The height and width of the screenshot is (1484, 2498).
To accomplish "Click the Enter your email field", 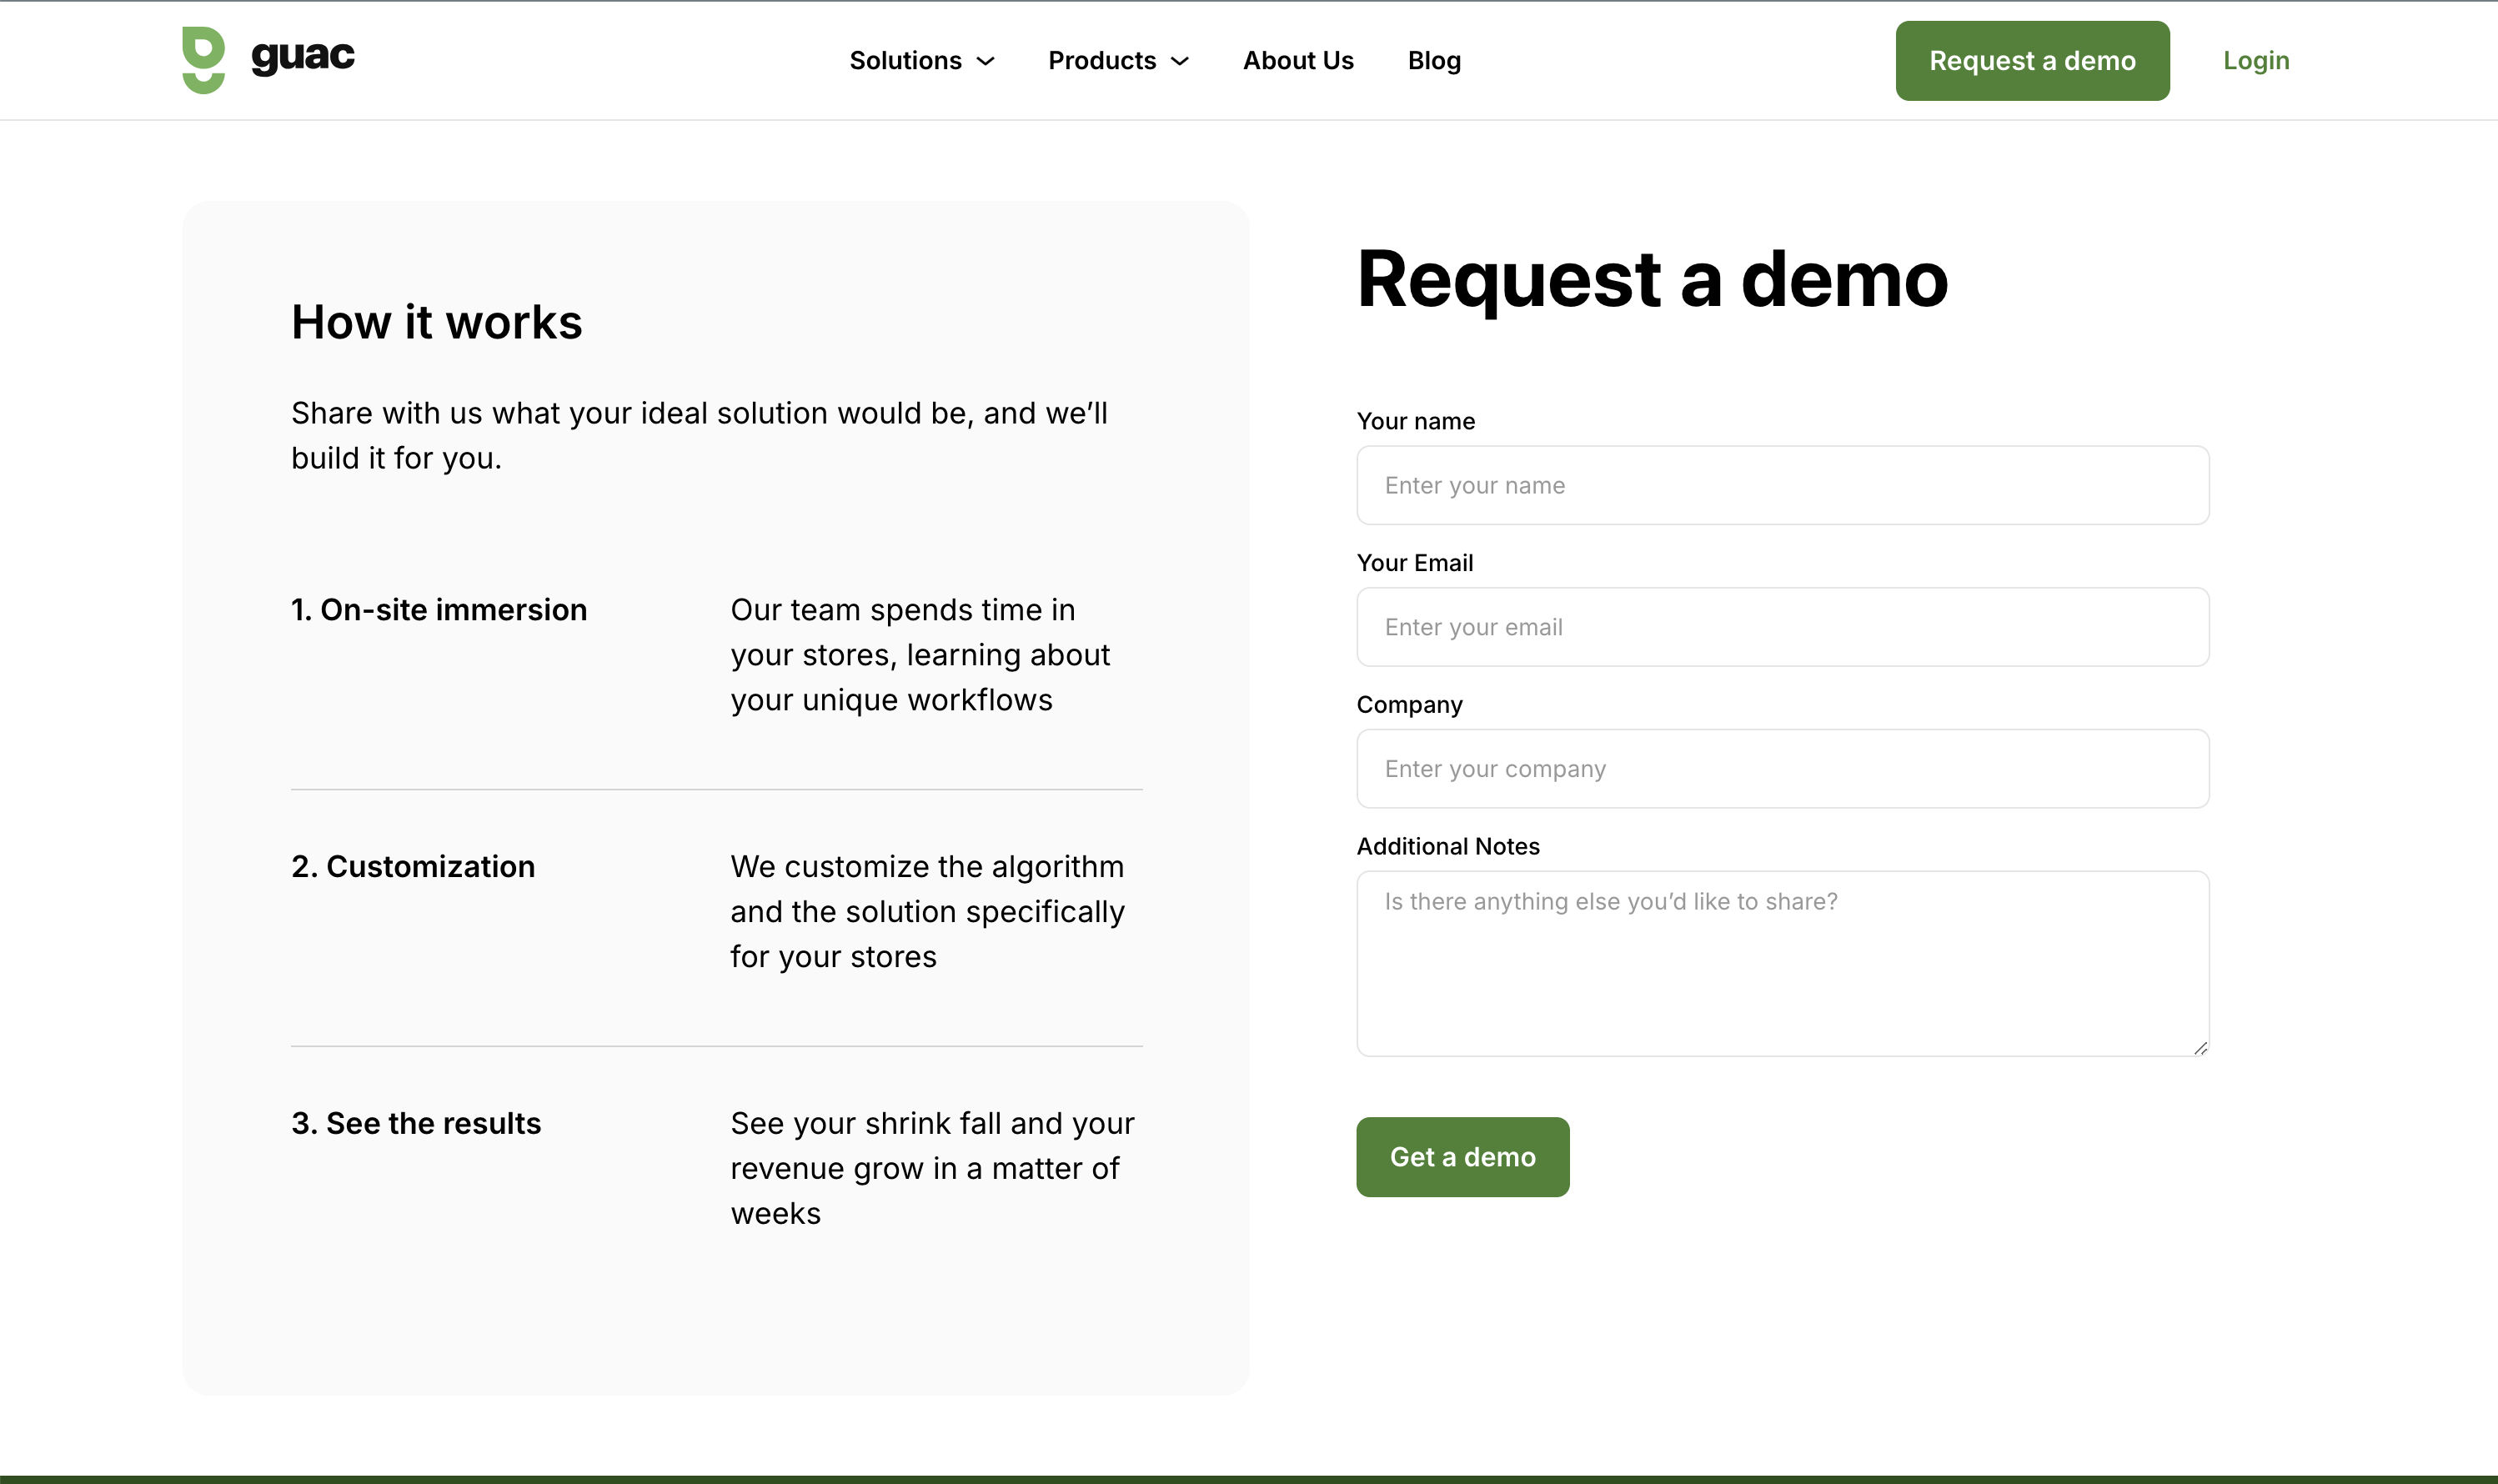I will click(x=1782, y=627).
